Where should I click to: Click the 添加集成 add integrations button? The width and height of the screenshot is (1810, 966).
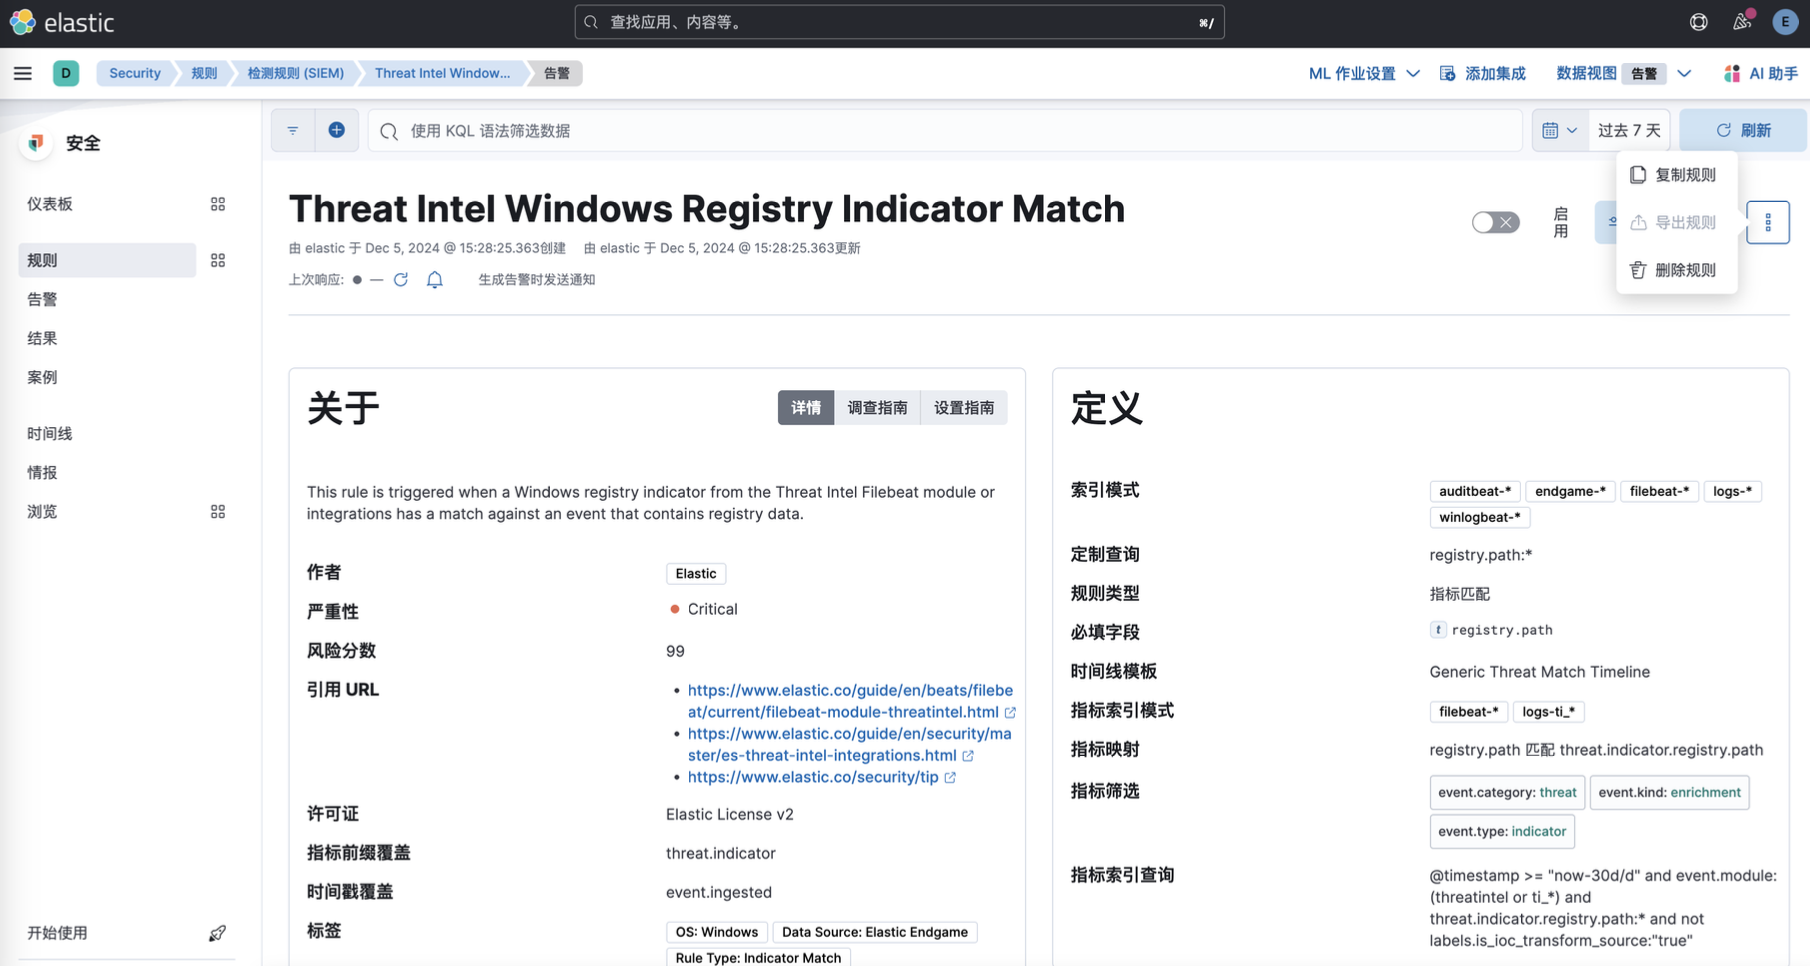tap(1482, 73)
